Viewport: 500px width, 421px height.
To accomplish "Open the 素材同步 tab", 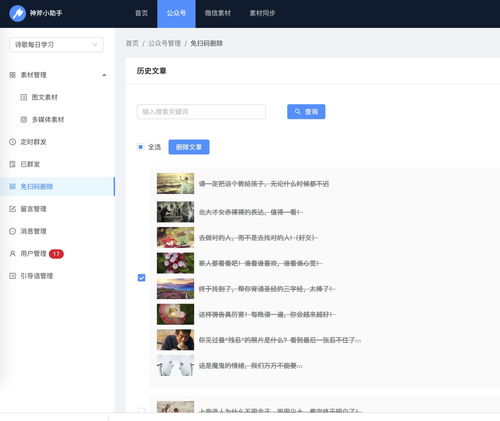I will click(x=262, y=13).
